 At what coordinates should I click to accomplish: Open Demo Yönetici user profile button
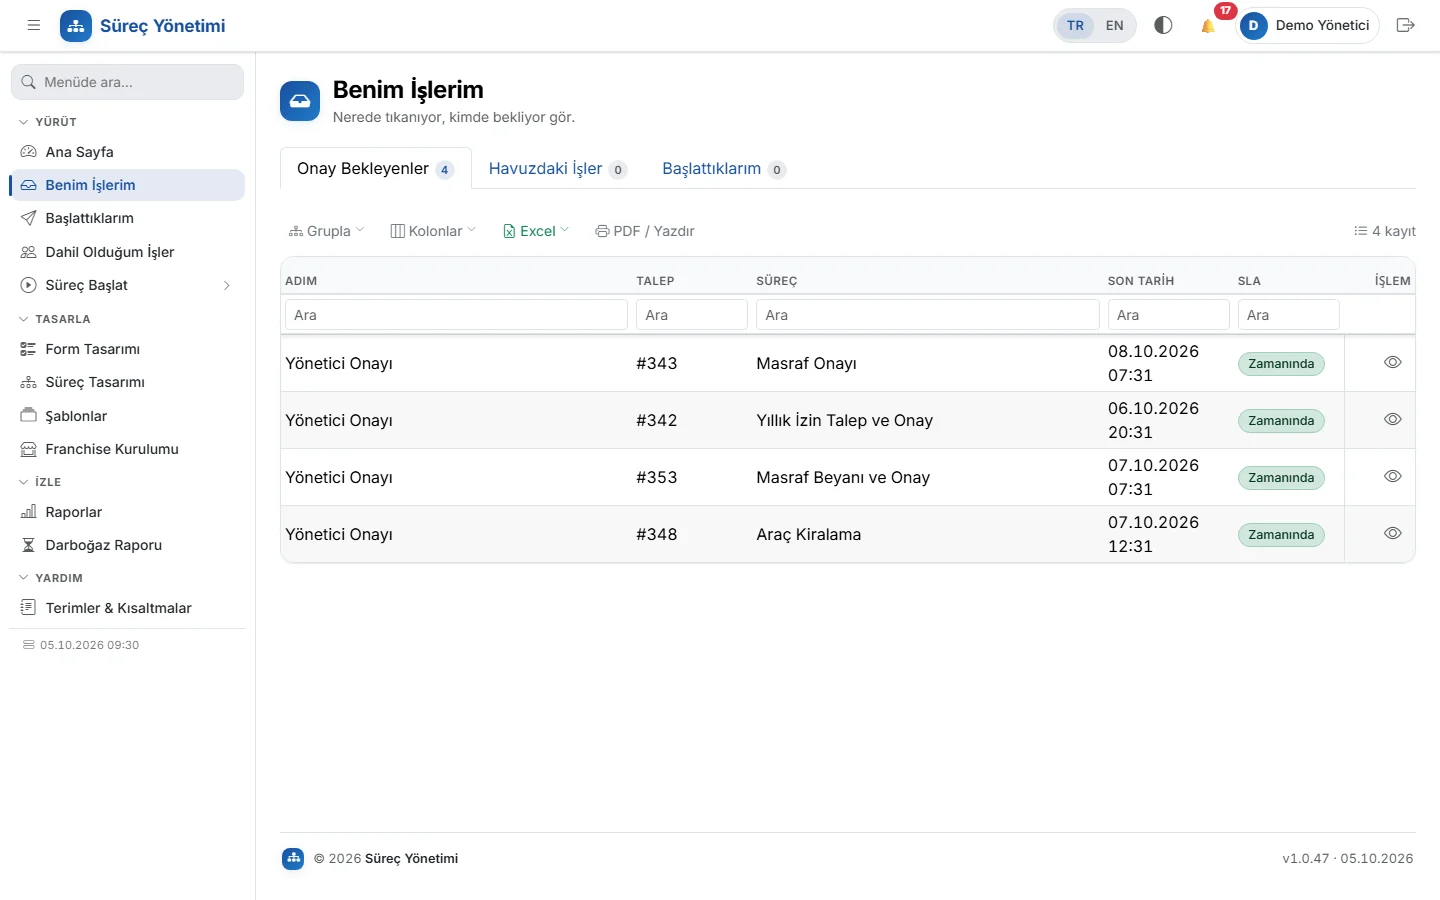point(1309,26)
